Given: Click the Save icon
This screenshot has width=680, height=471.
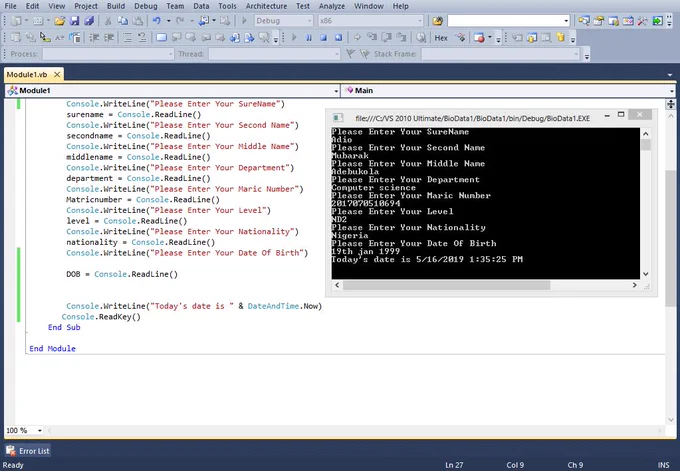Looking at the screenshot, I should (74, 21).
